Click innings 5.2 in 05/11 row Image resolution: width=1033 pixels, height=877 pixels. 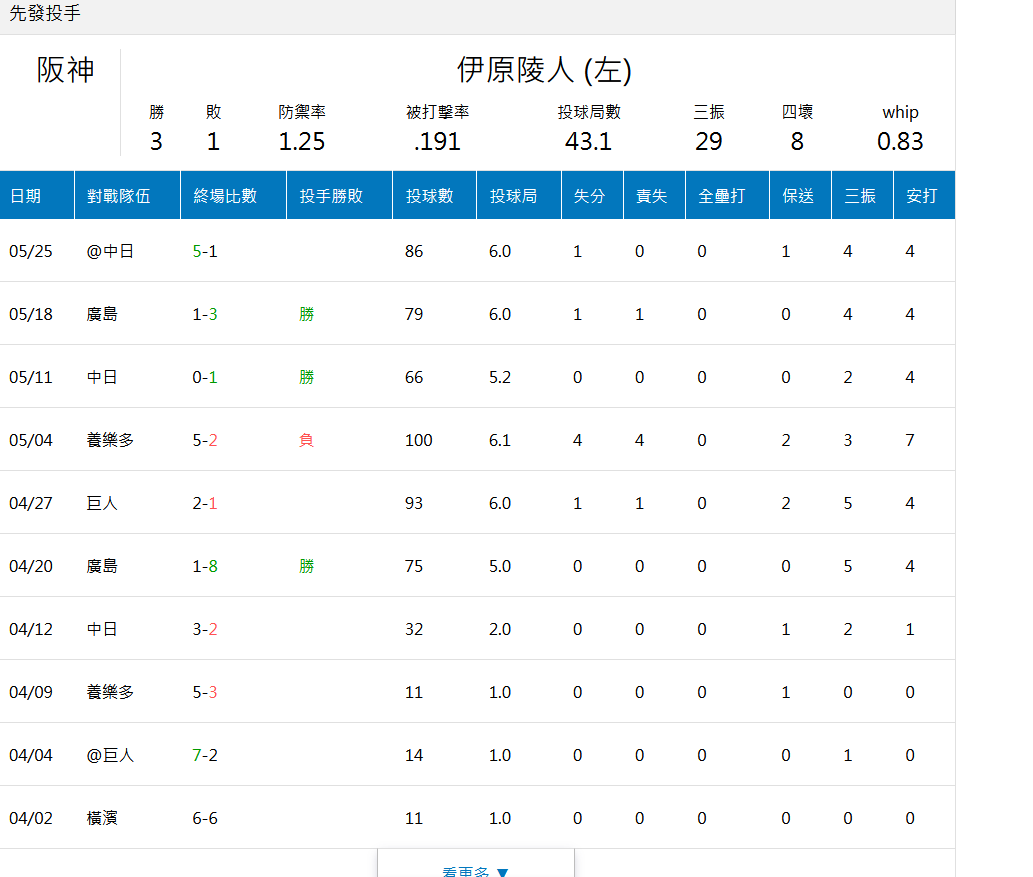[x=500, y=377]
